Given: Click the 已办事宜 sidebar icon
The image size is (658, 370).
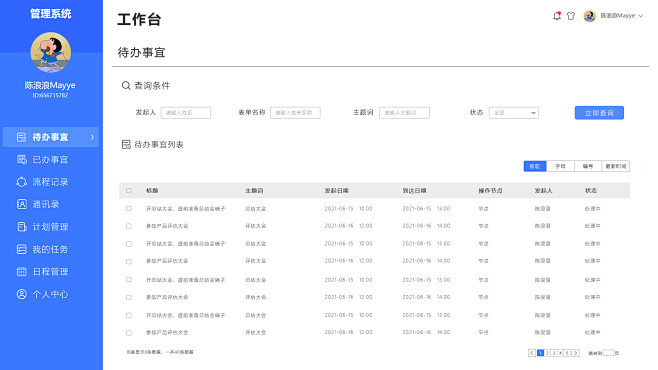Looking at the screenshot, I should (x=21, y=159).
